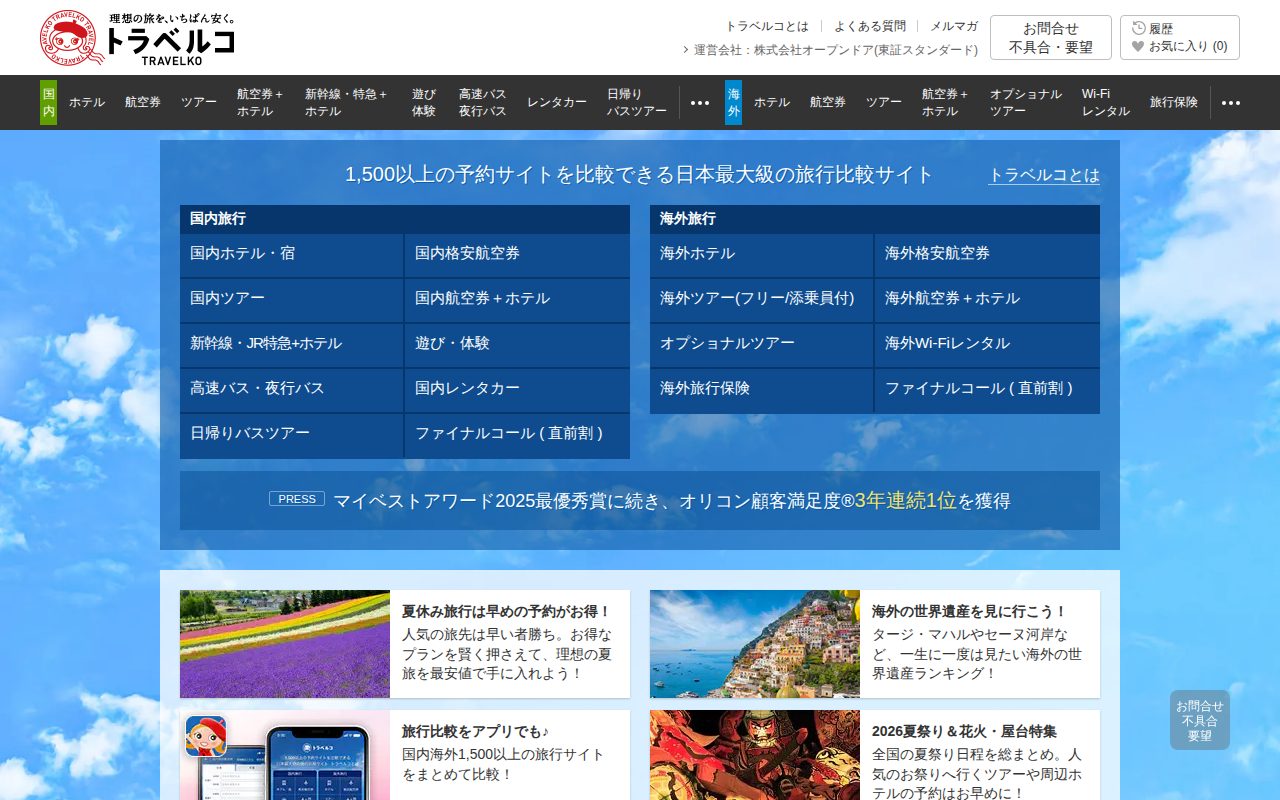Open メルマガ link
Viewport: 1280px width, 800px height.
[x=954, y=26]
